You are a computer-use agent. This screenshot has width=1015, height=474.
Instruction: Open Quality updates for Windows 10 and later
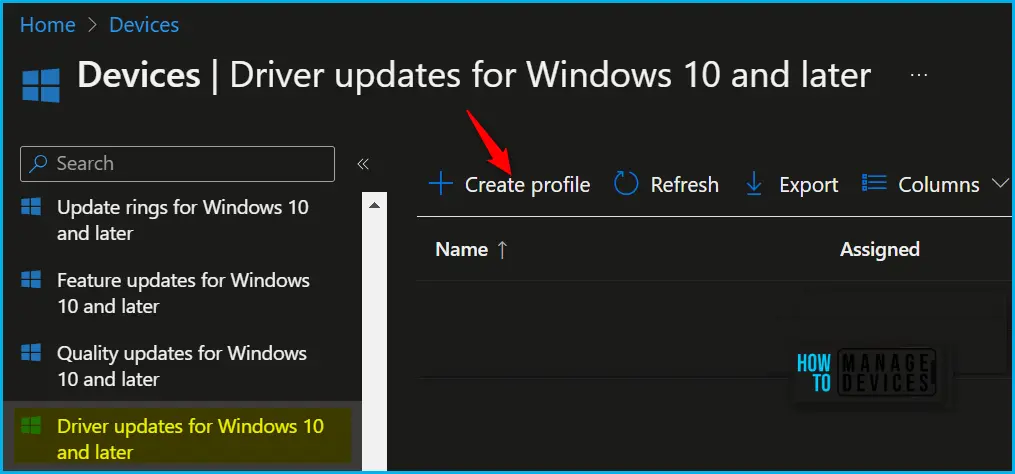point(182,366)
